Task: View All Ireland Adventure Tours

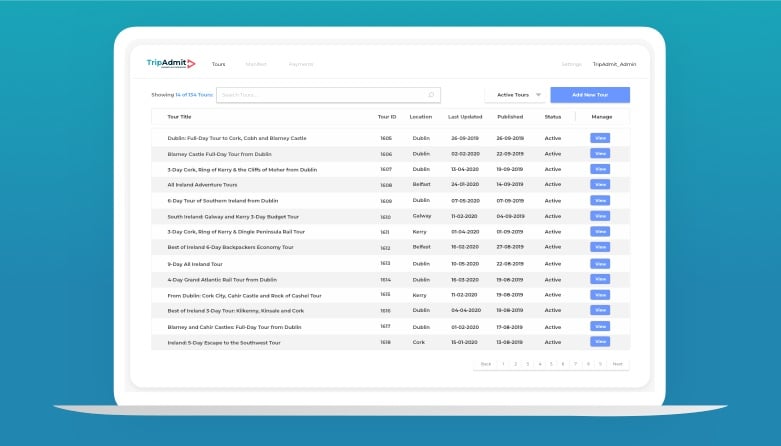Action: click(x=600, y=184)
